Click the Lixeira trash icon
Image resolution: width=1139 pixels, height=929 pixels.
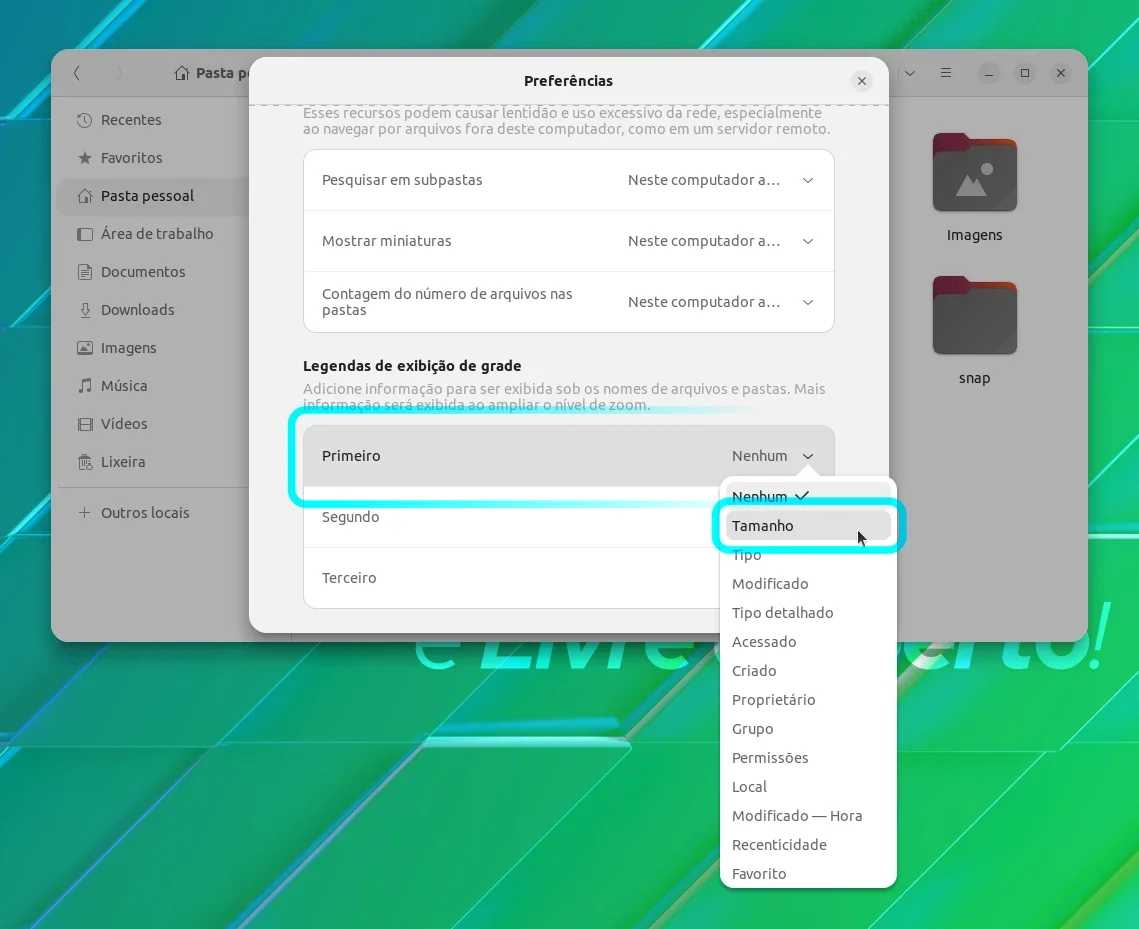(85, 462)
